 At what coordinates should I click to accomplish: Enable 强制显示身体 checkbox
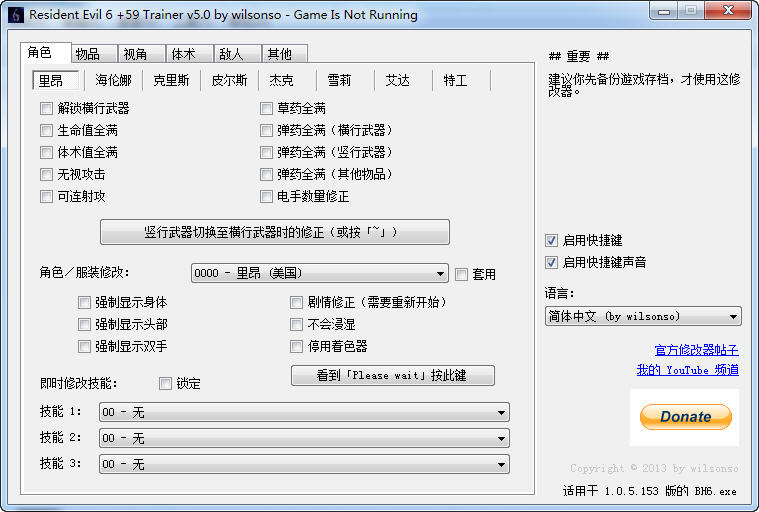point(84,302)
